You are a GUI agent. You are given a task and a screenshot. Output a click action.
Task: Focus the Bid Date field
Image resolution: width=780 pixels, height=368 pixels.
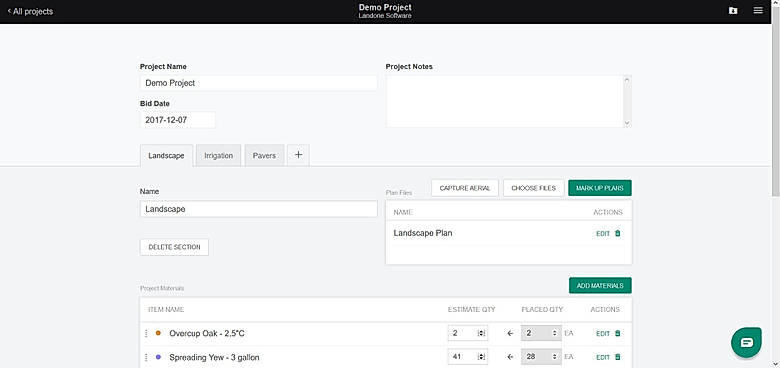178,120
